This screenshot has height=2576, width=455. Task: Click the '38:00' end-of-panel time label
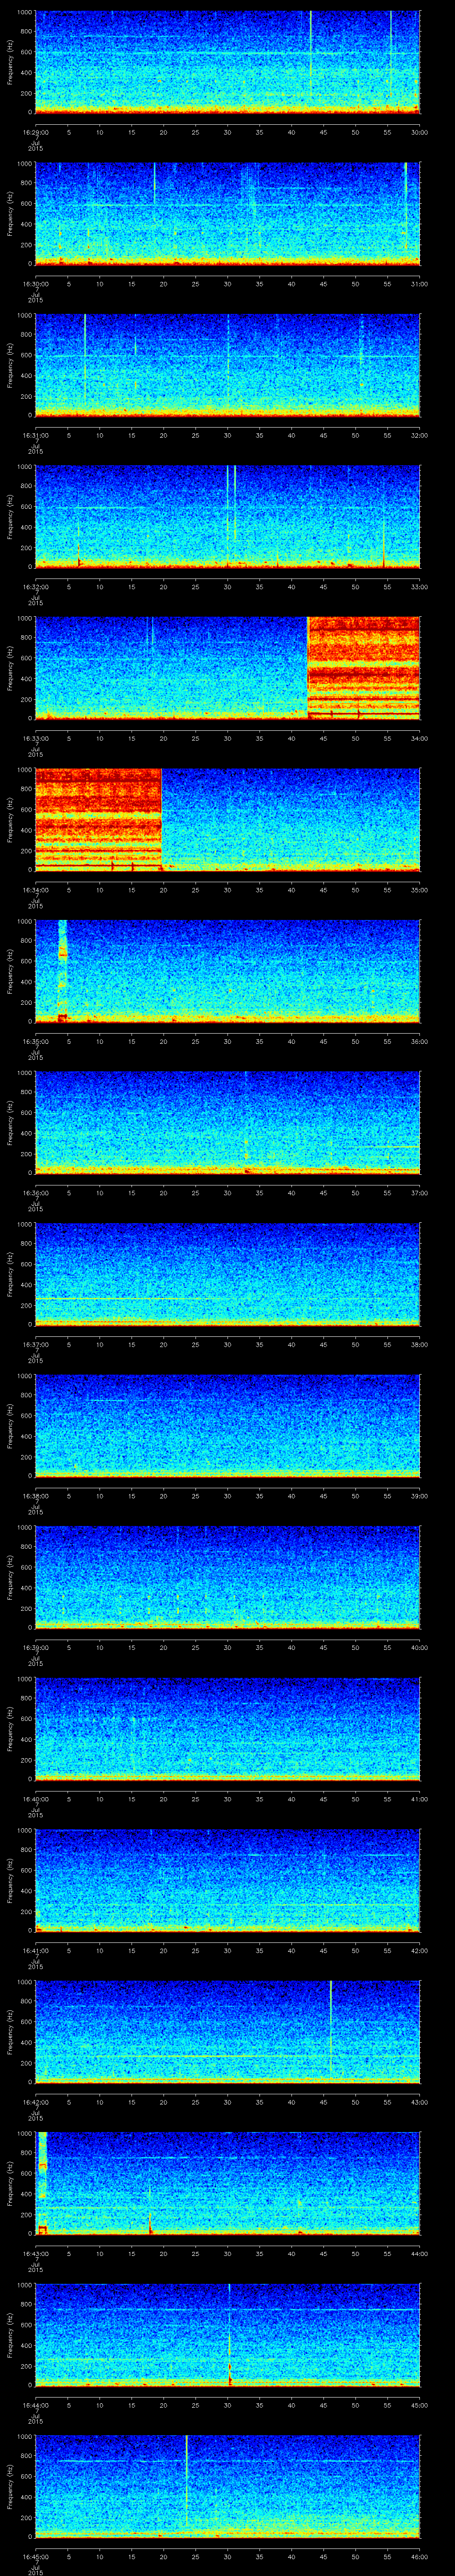point(419,1344)
